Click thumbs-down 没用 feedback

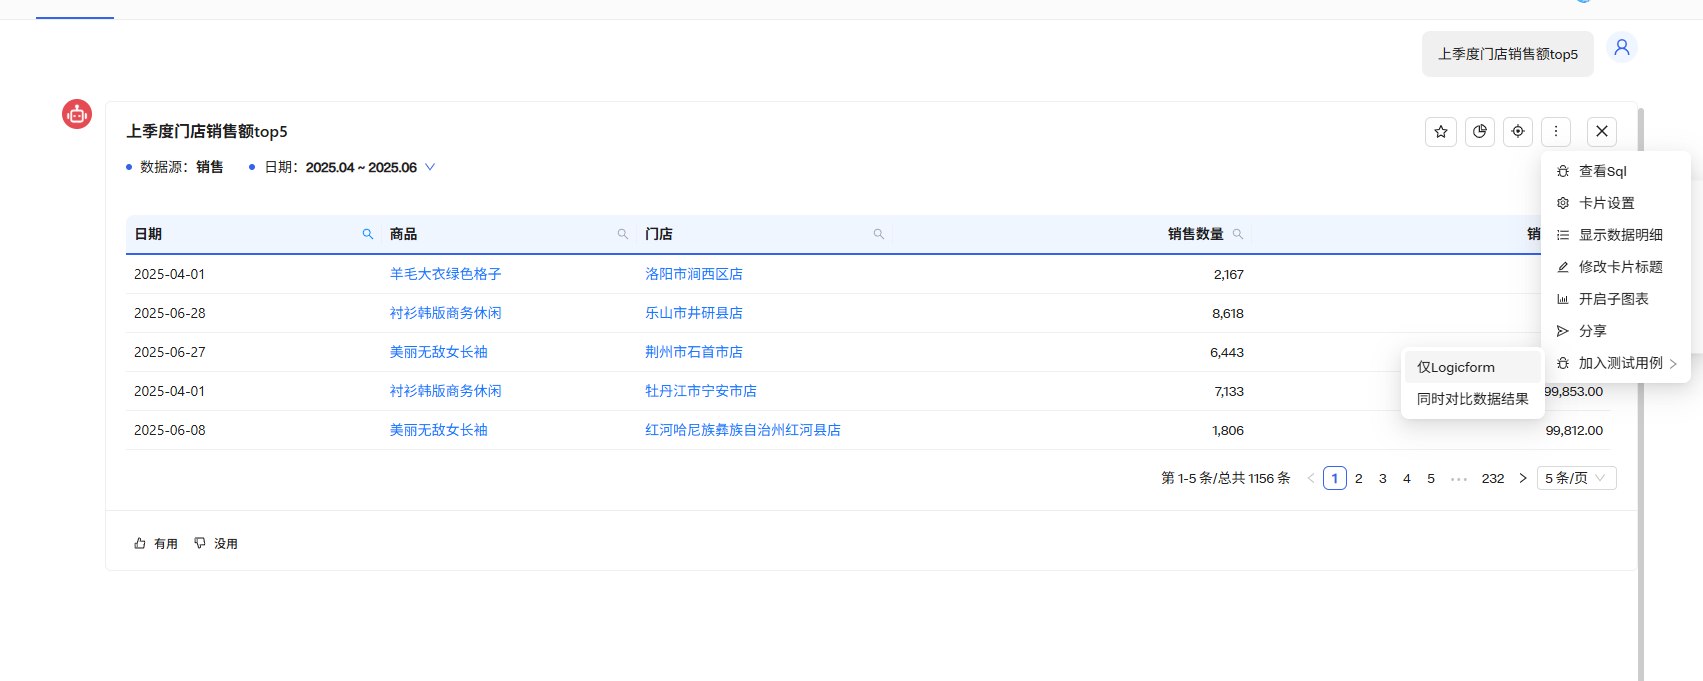[216, 544]
